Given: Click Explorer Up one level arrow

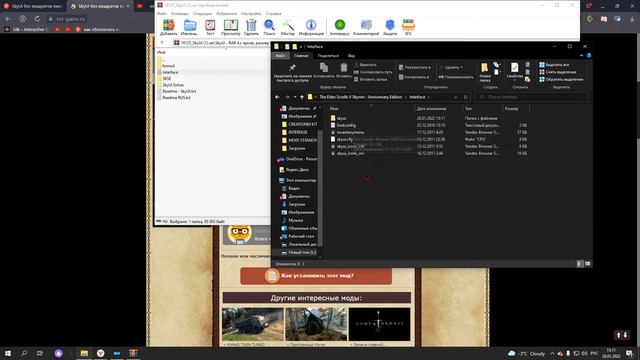Looking at the screenshot, I should (302, 97).
